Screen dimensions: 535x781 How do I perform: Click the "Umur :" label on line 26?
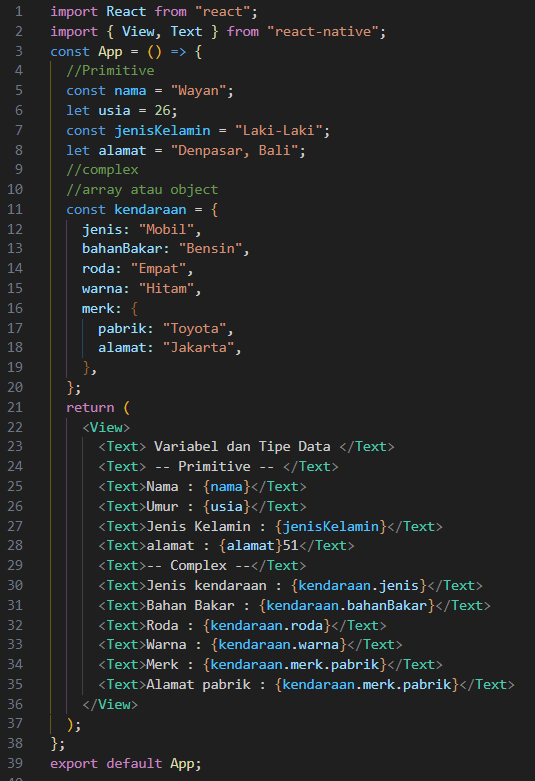170,507
